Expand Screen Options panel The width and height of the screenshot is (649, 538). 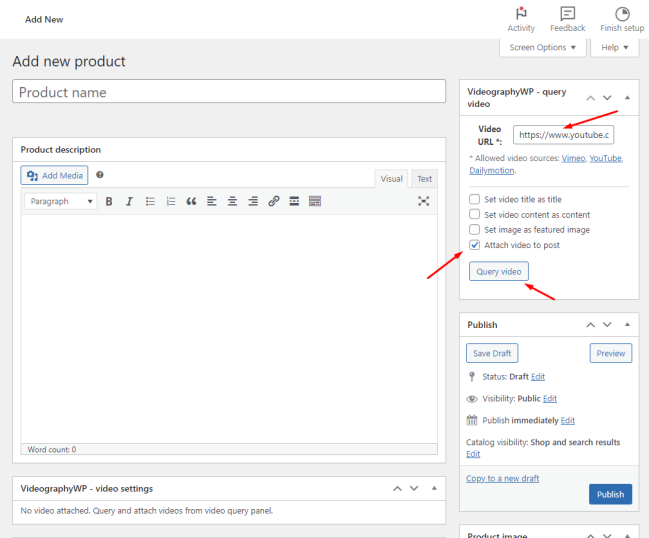pyautogui.click(x=542, y=48)
